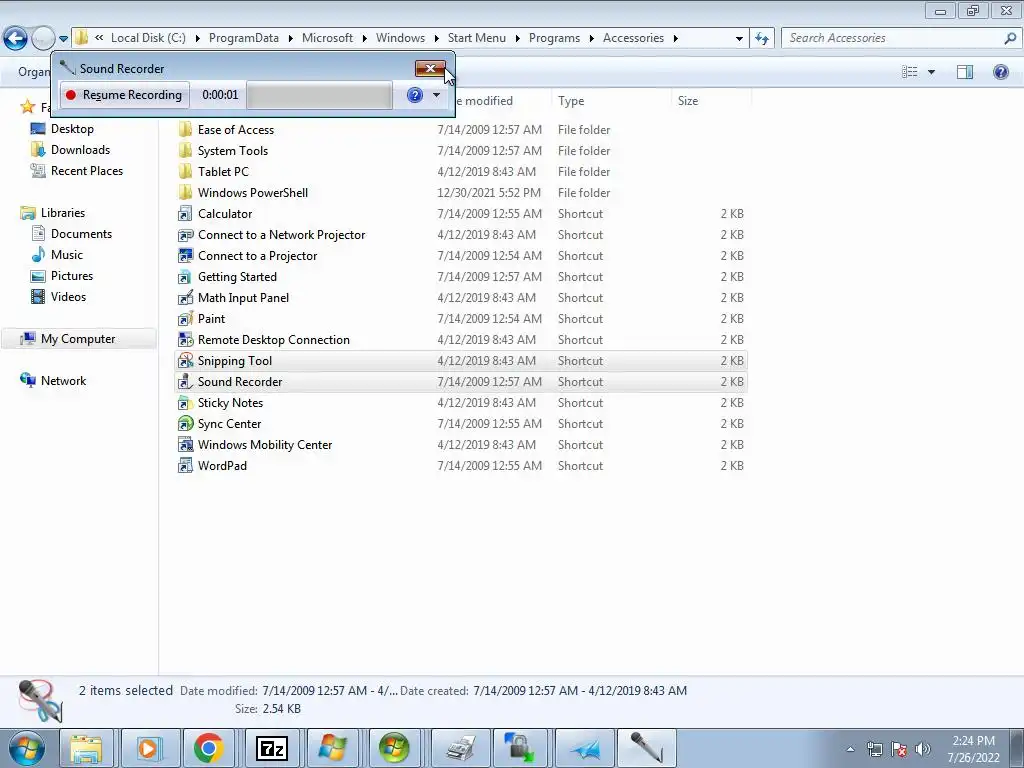Select the System Tools folder icon
This screenshot has width=1024, height=768.
coord(185,150)
